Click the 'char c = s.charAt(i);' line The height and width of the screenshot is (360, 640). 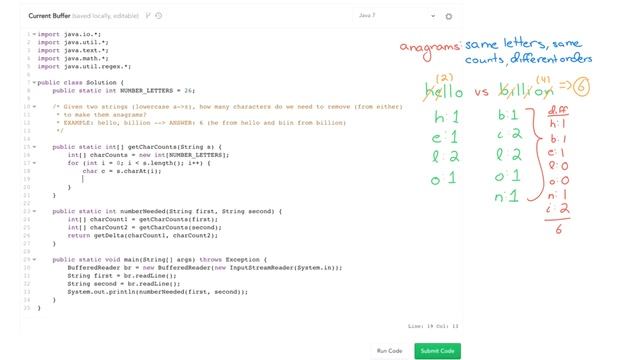coord(122,171)
